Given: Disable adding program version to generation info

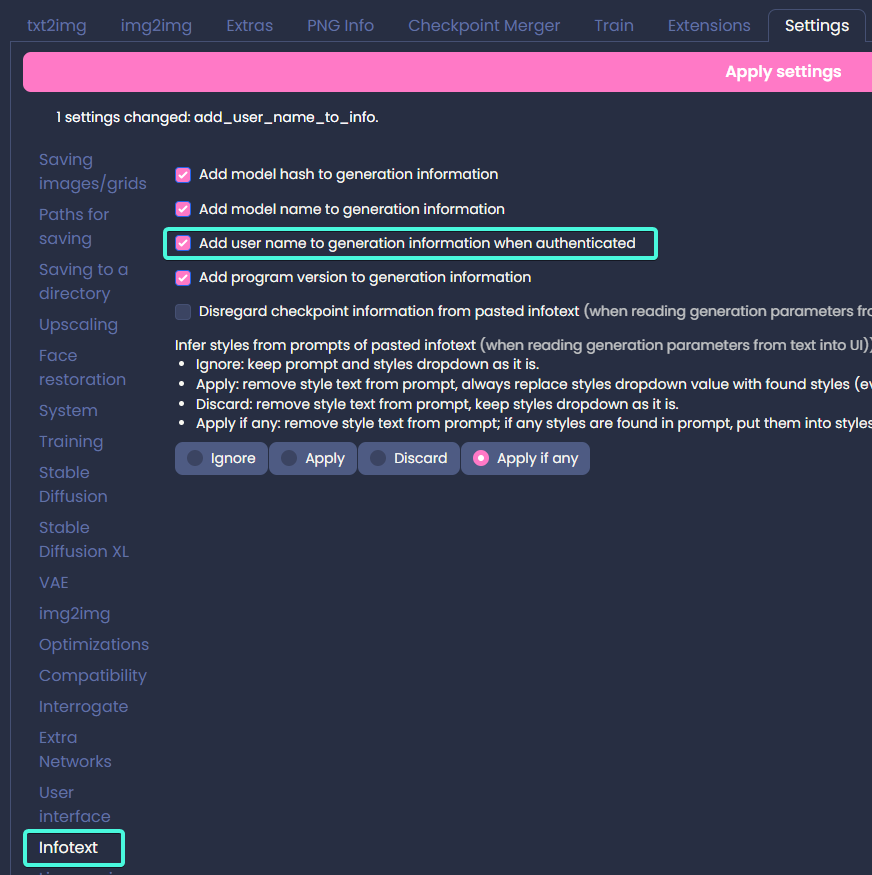Looking at the screenshot, I should point(182,277).
